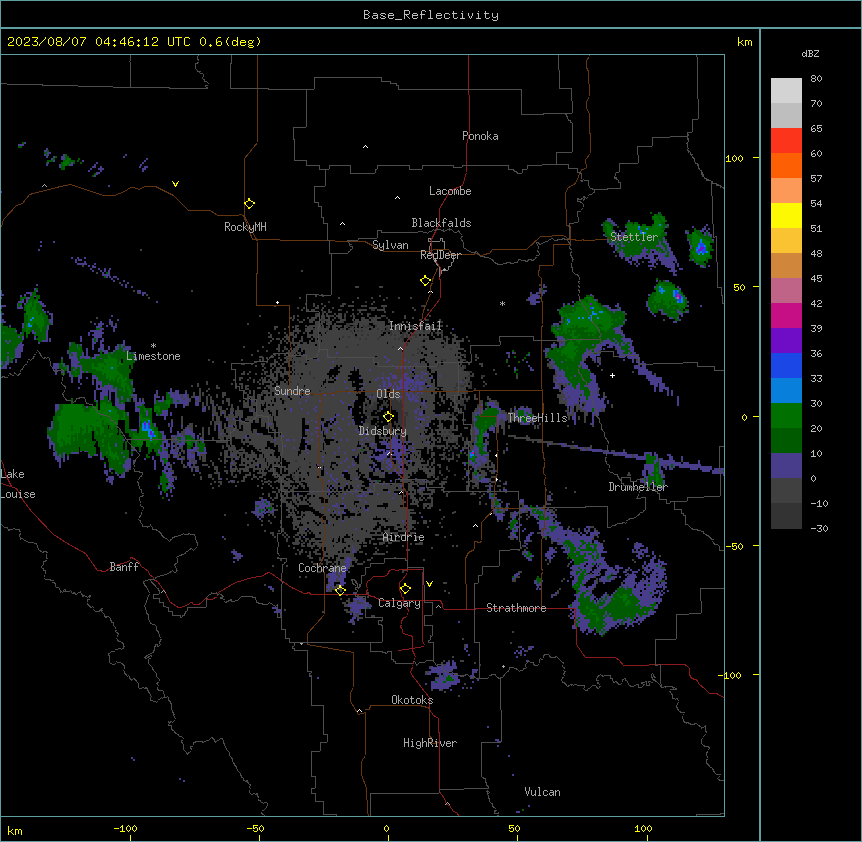862x842 pixels.
Task: Click the -50 tick on the bottom axis
Action: pos(256,828)
